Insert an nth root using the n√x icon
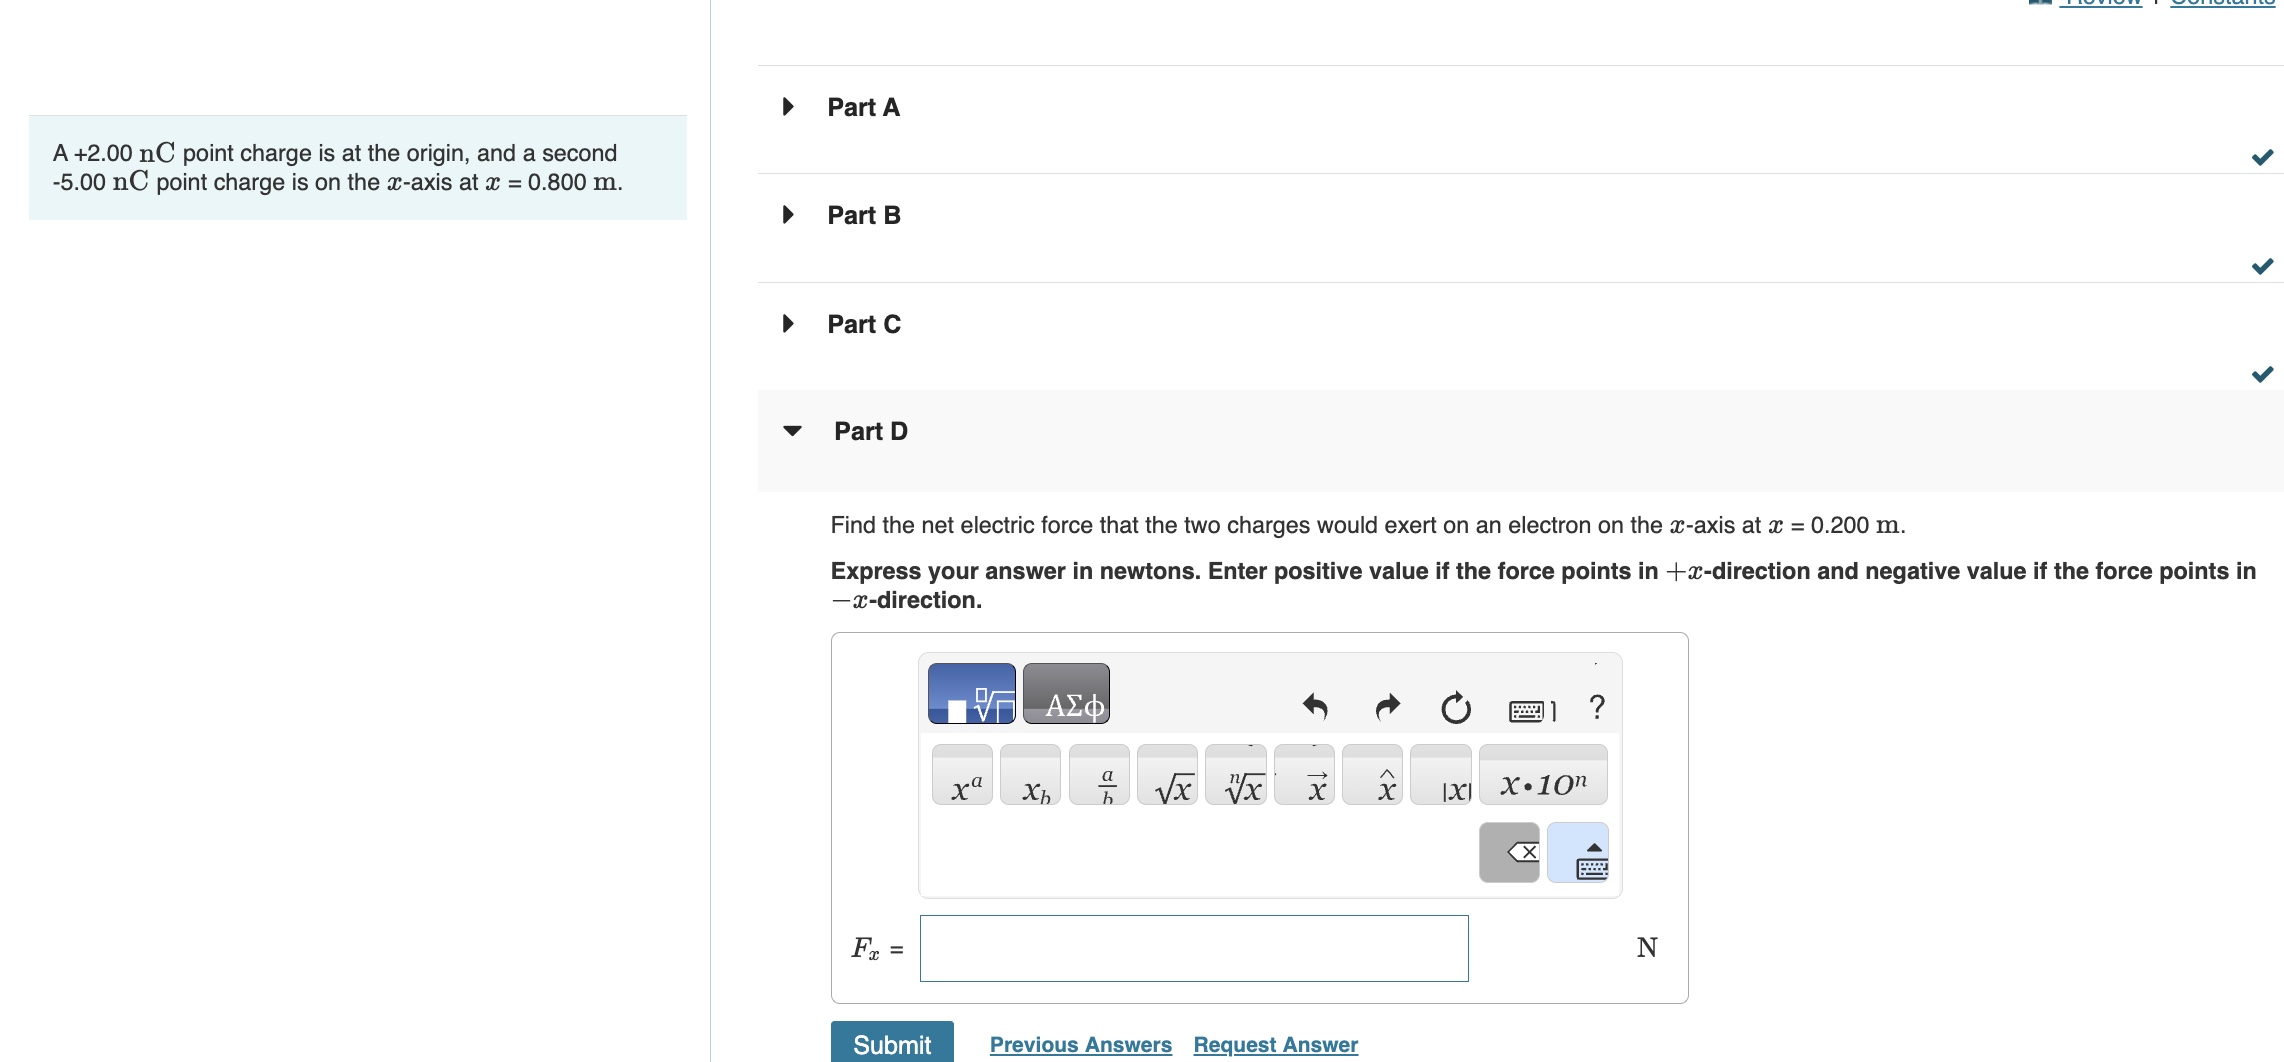 1238,781
